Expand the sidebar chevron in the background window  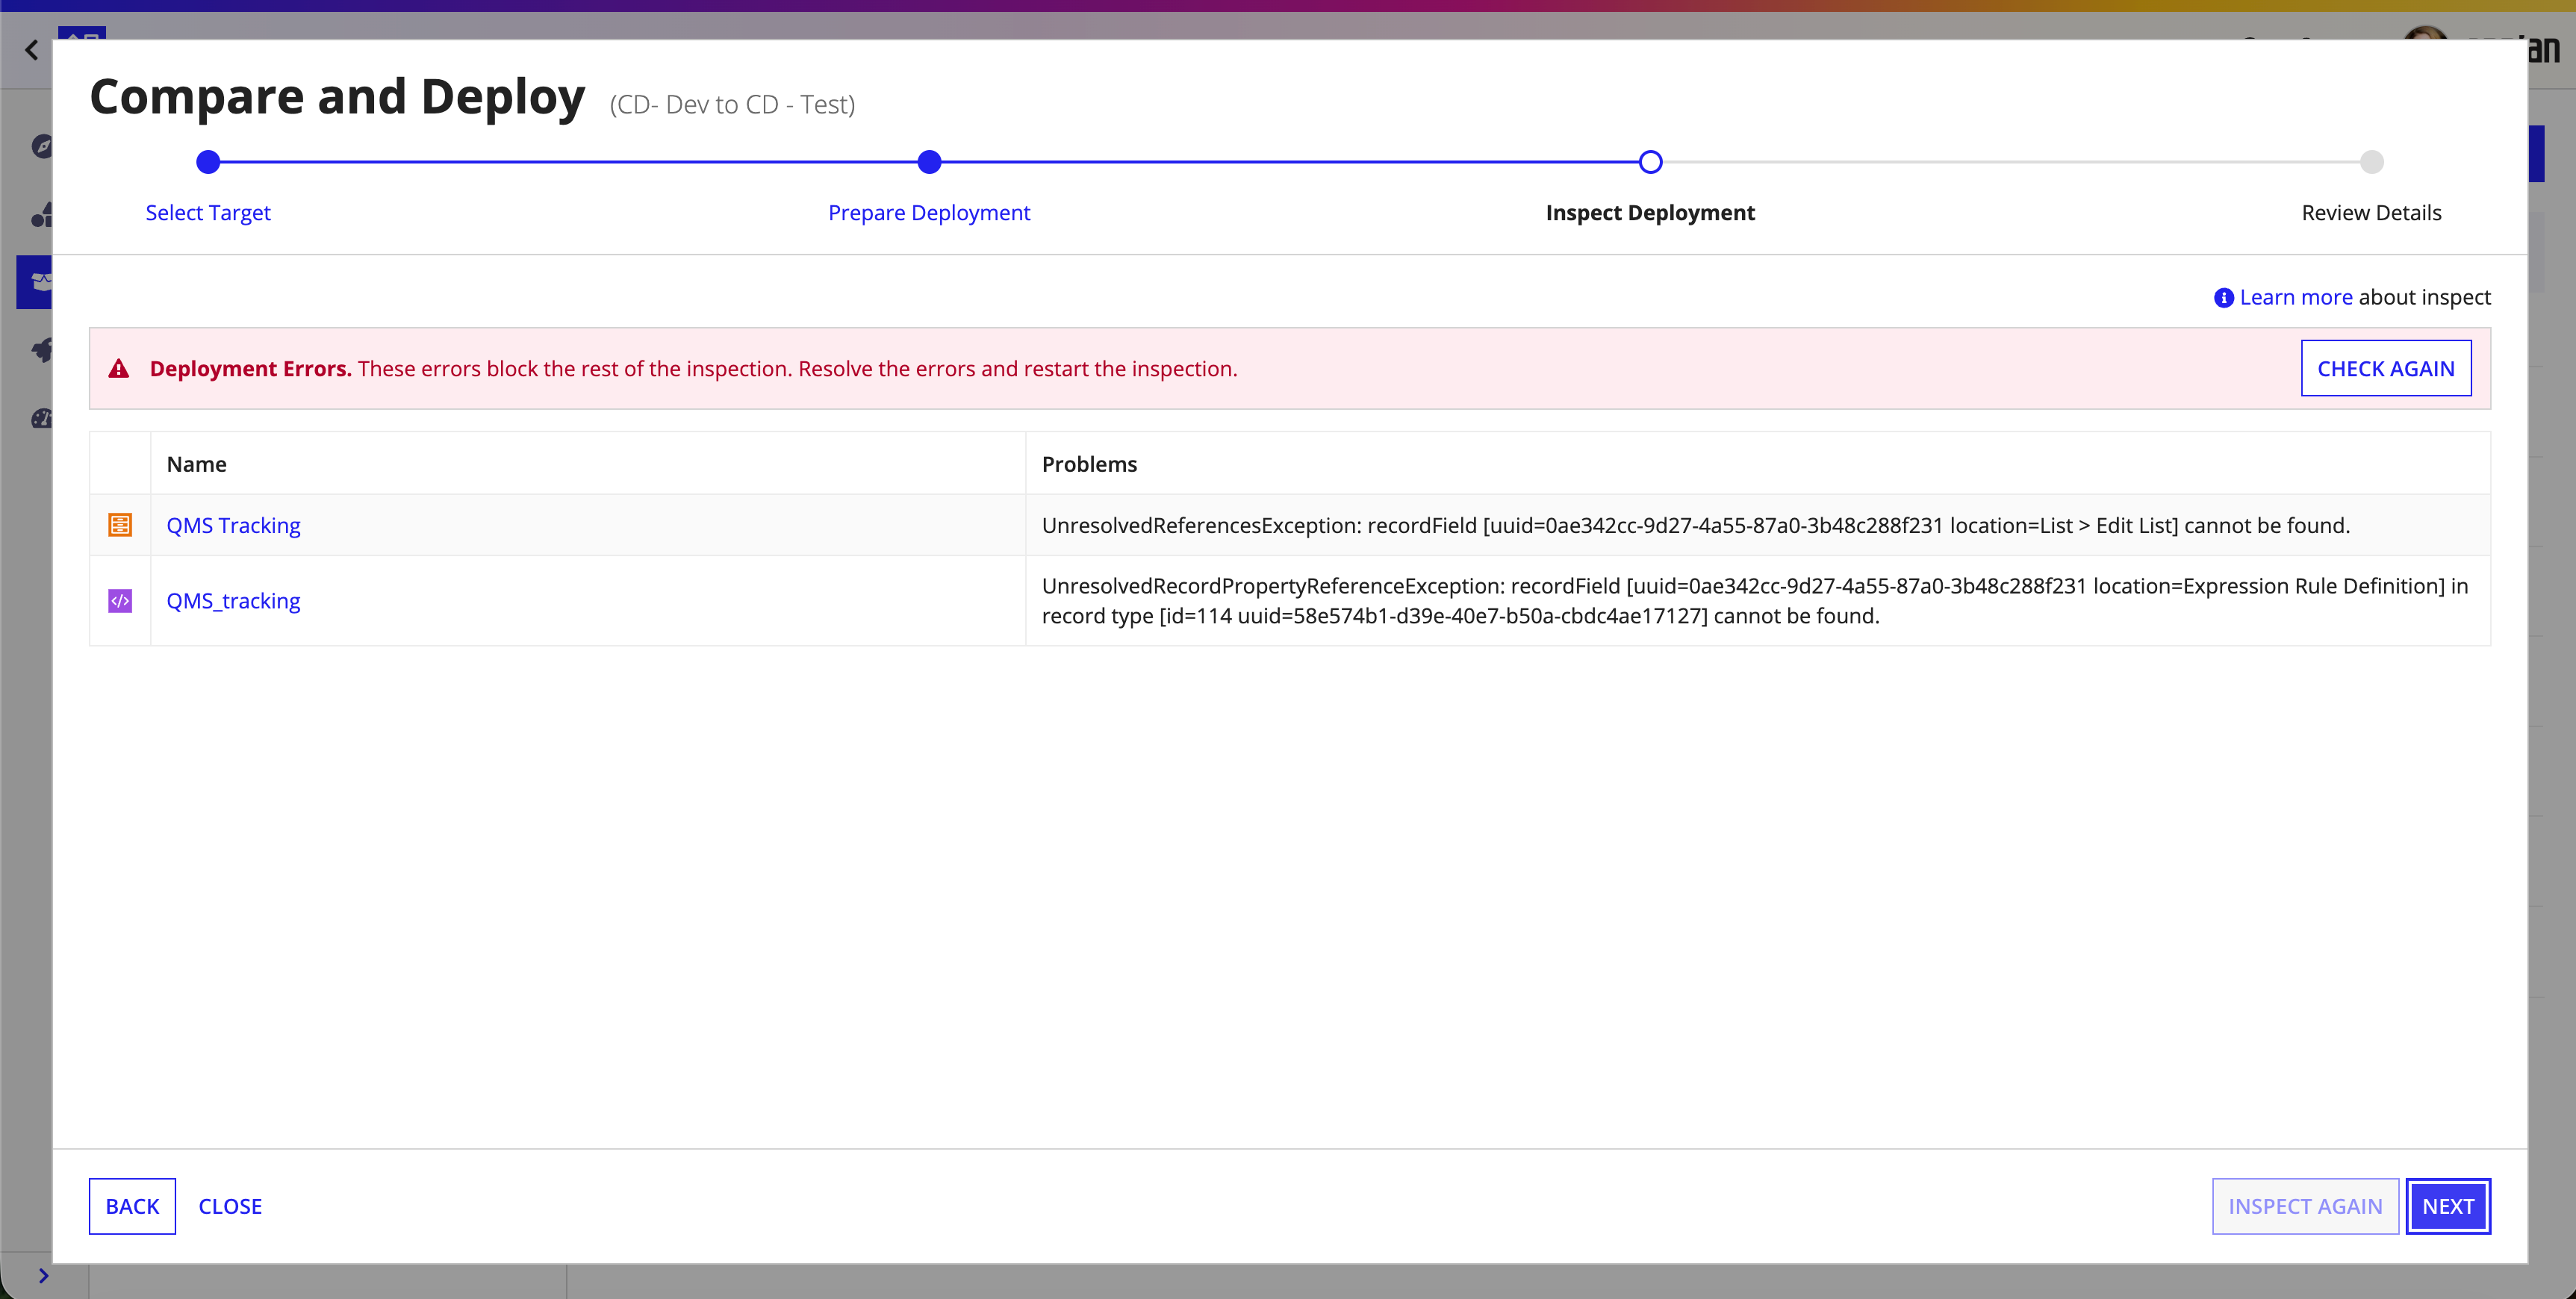tap(43, 1275)
